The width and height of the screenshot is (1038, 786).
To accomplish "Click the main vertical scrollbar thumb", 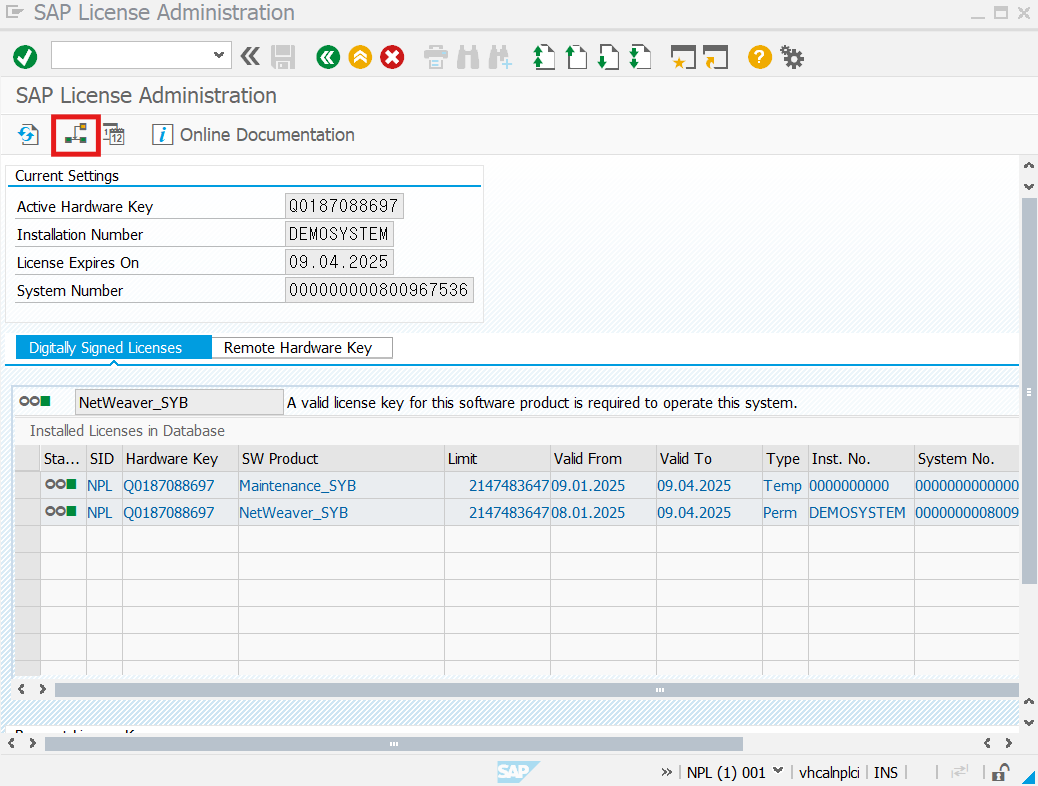I will click(1029, 391).
